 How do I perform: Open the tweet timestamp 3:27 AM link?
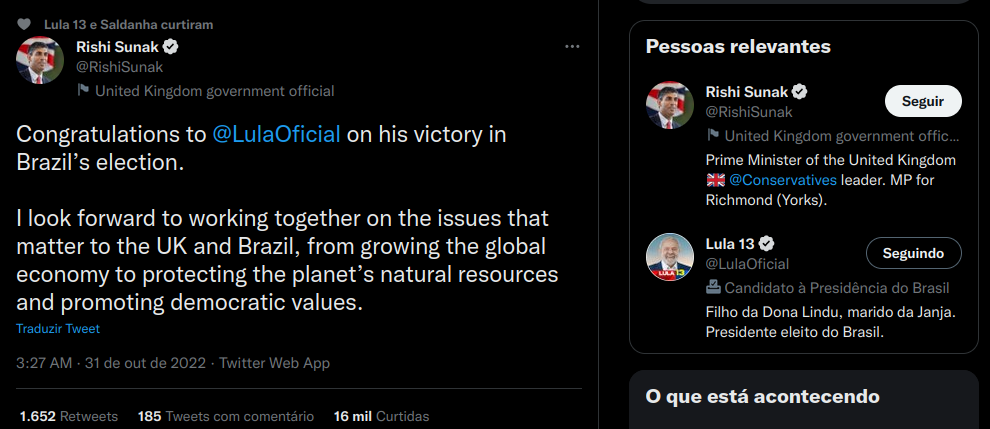pyautogui.click(x=44, y=363)
